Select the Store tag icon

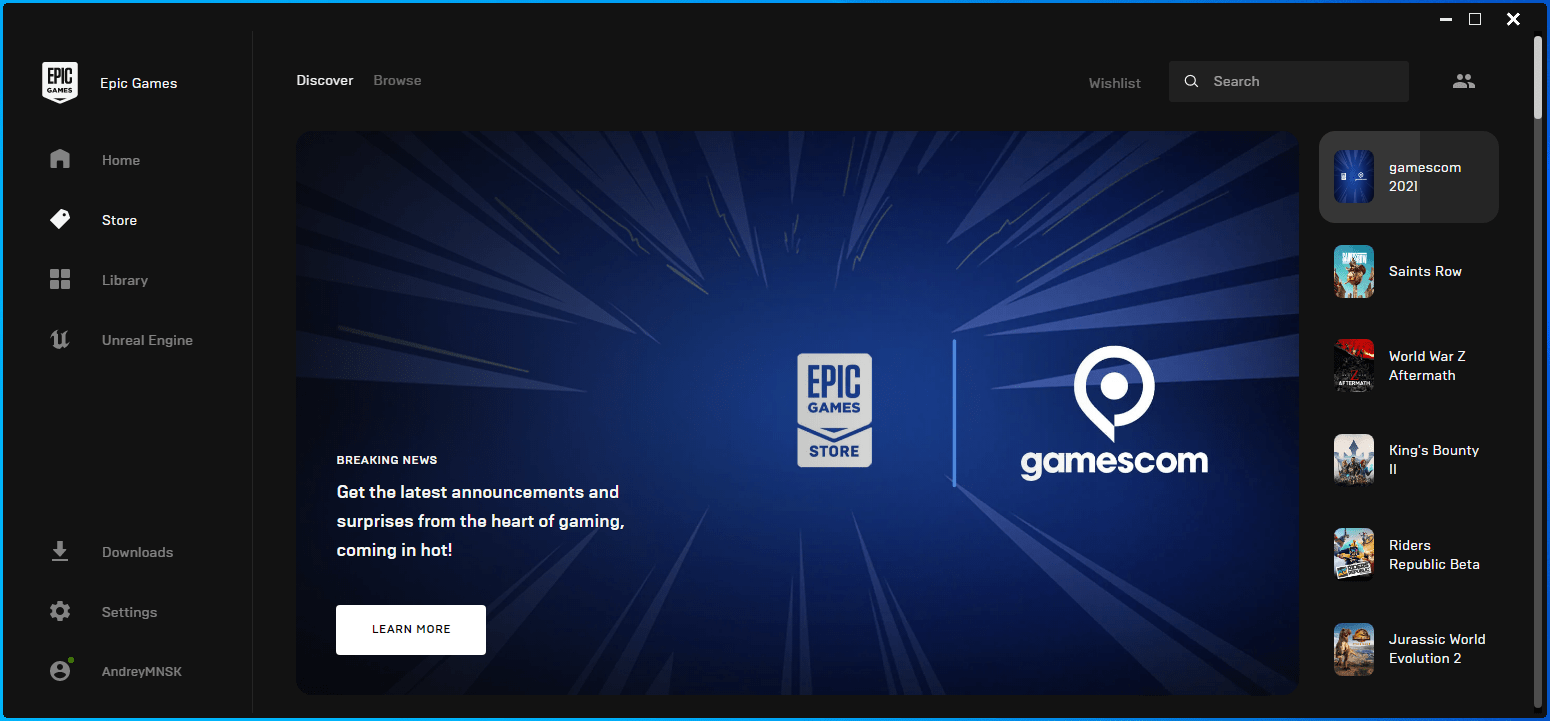[x=60, y=219]
